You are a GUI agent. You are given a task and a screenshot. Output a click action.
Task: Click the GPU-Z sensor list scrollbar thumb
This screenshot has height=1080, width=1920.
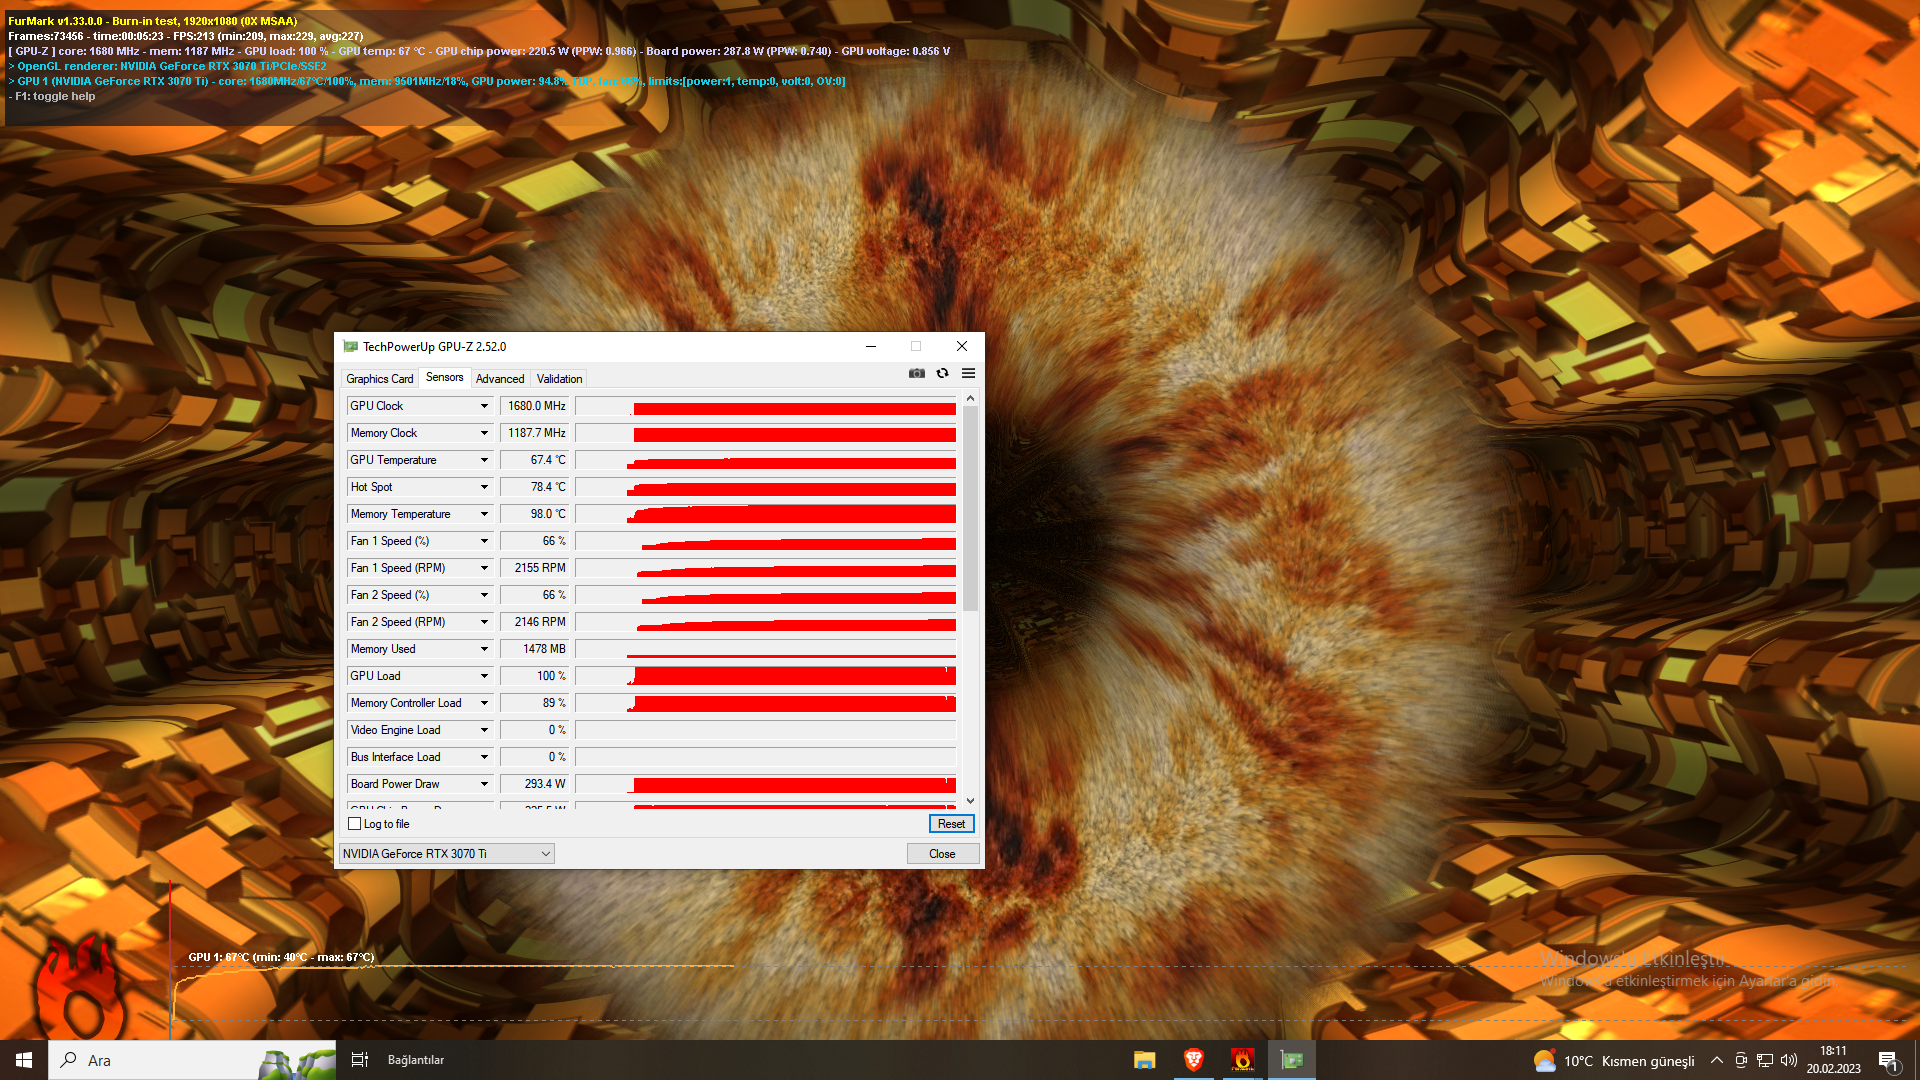coord(970,508)
